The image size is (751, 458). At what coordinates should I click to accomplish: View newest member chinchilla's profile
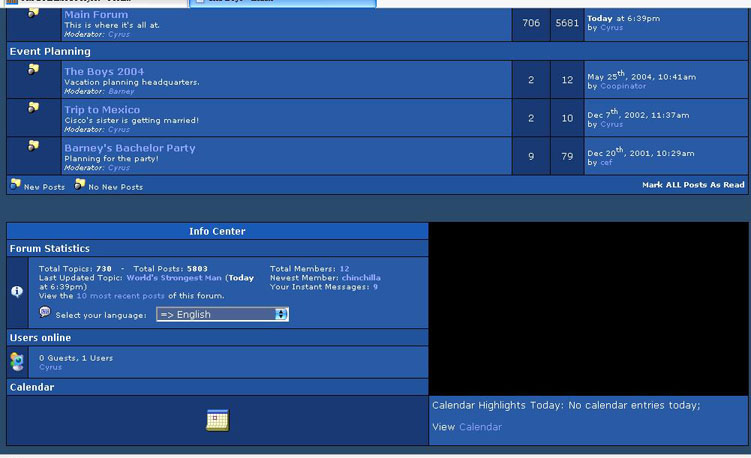pyautogui.click(x=361, y=278)
